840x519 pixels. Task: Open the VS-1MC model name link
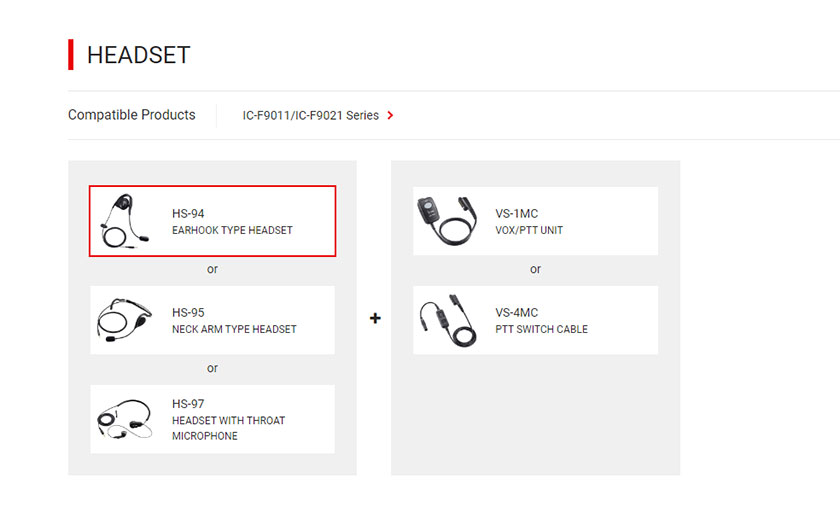516,213
